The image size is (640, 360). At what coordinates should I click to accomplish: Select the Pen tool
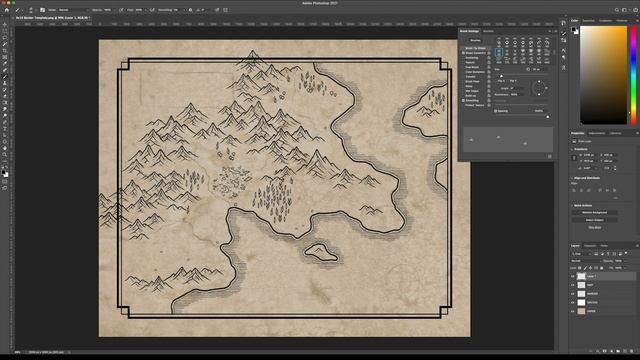5,122
